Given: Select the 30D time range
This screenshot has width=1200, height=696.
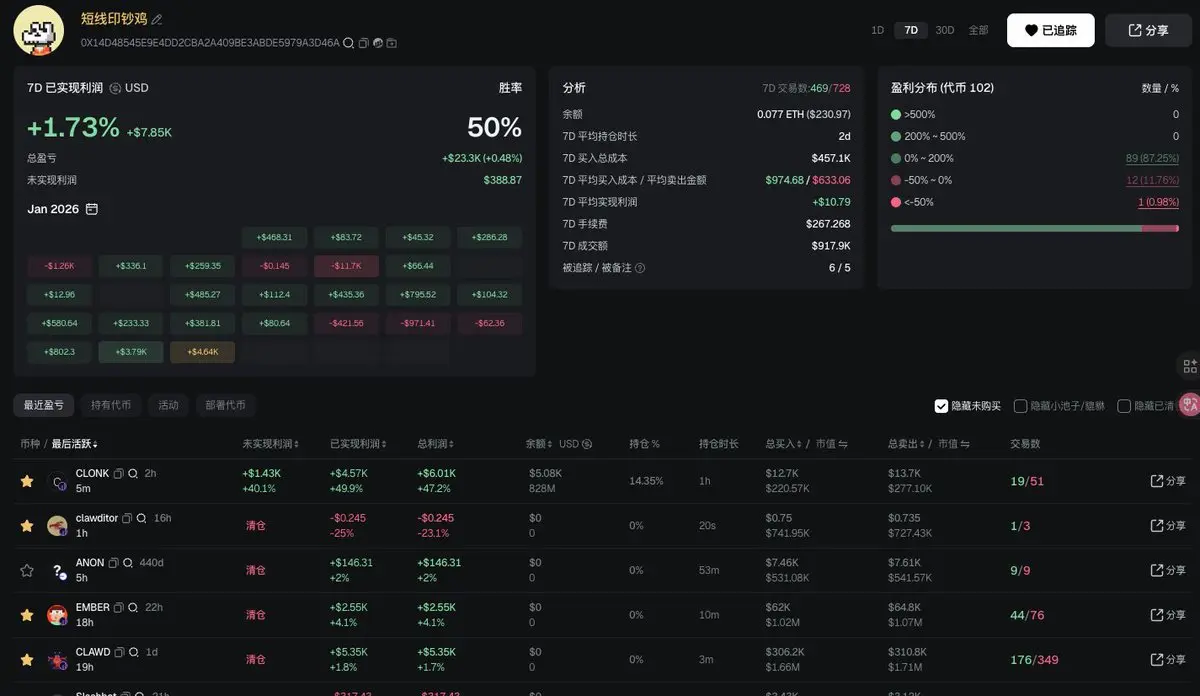Looking at the screenshot, I should pyautogui.click(x=944, y=30).
